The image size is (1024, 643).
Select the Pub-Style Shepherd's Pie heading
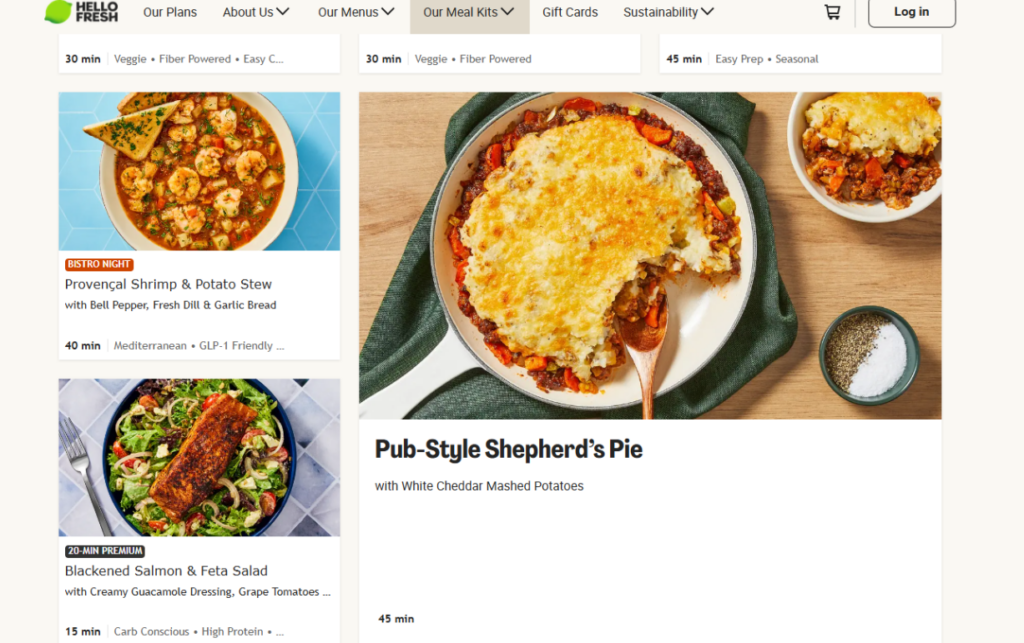point(508,450)
